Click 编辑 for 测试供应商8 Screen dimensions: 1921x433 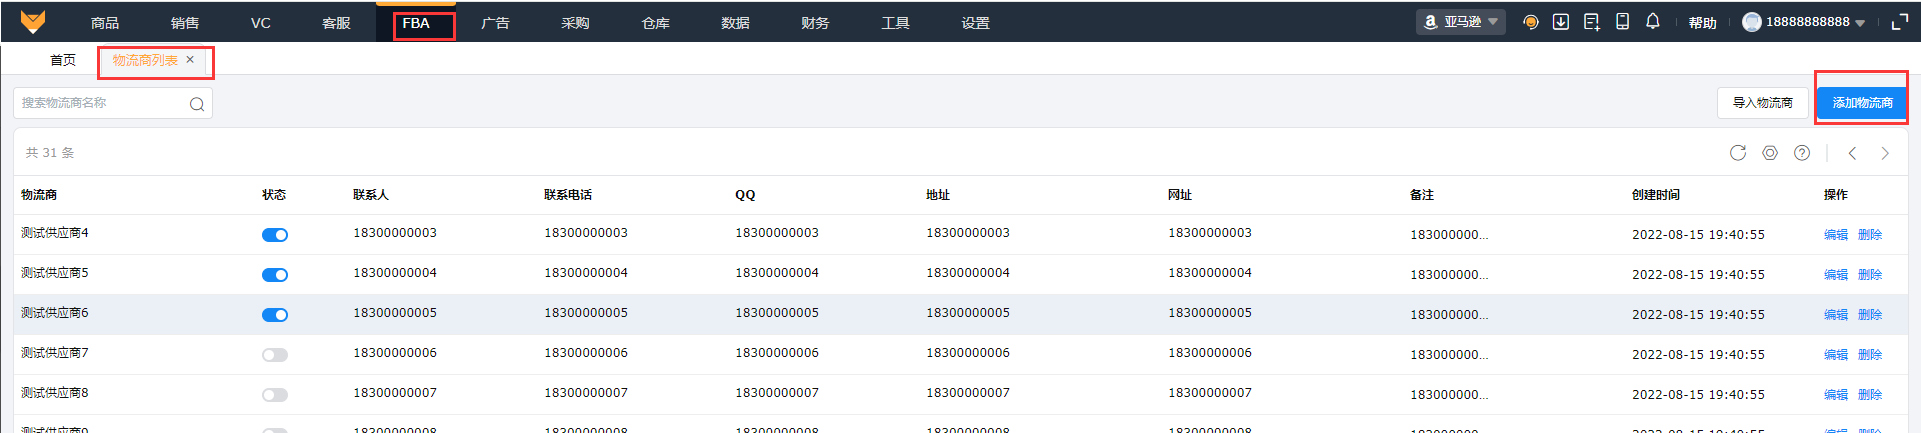point(1836,395)
